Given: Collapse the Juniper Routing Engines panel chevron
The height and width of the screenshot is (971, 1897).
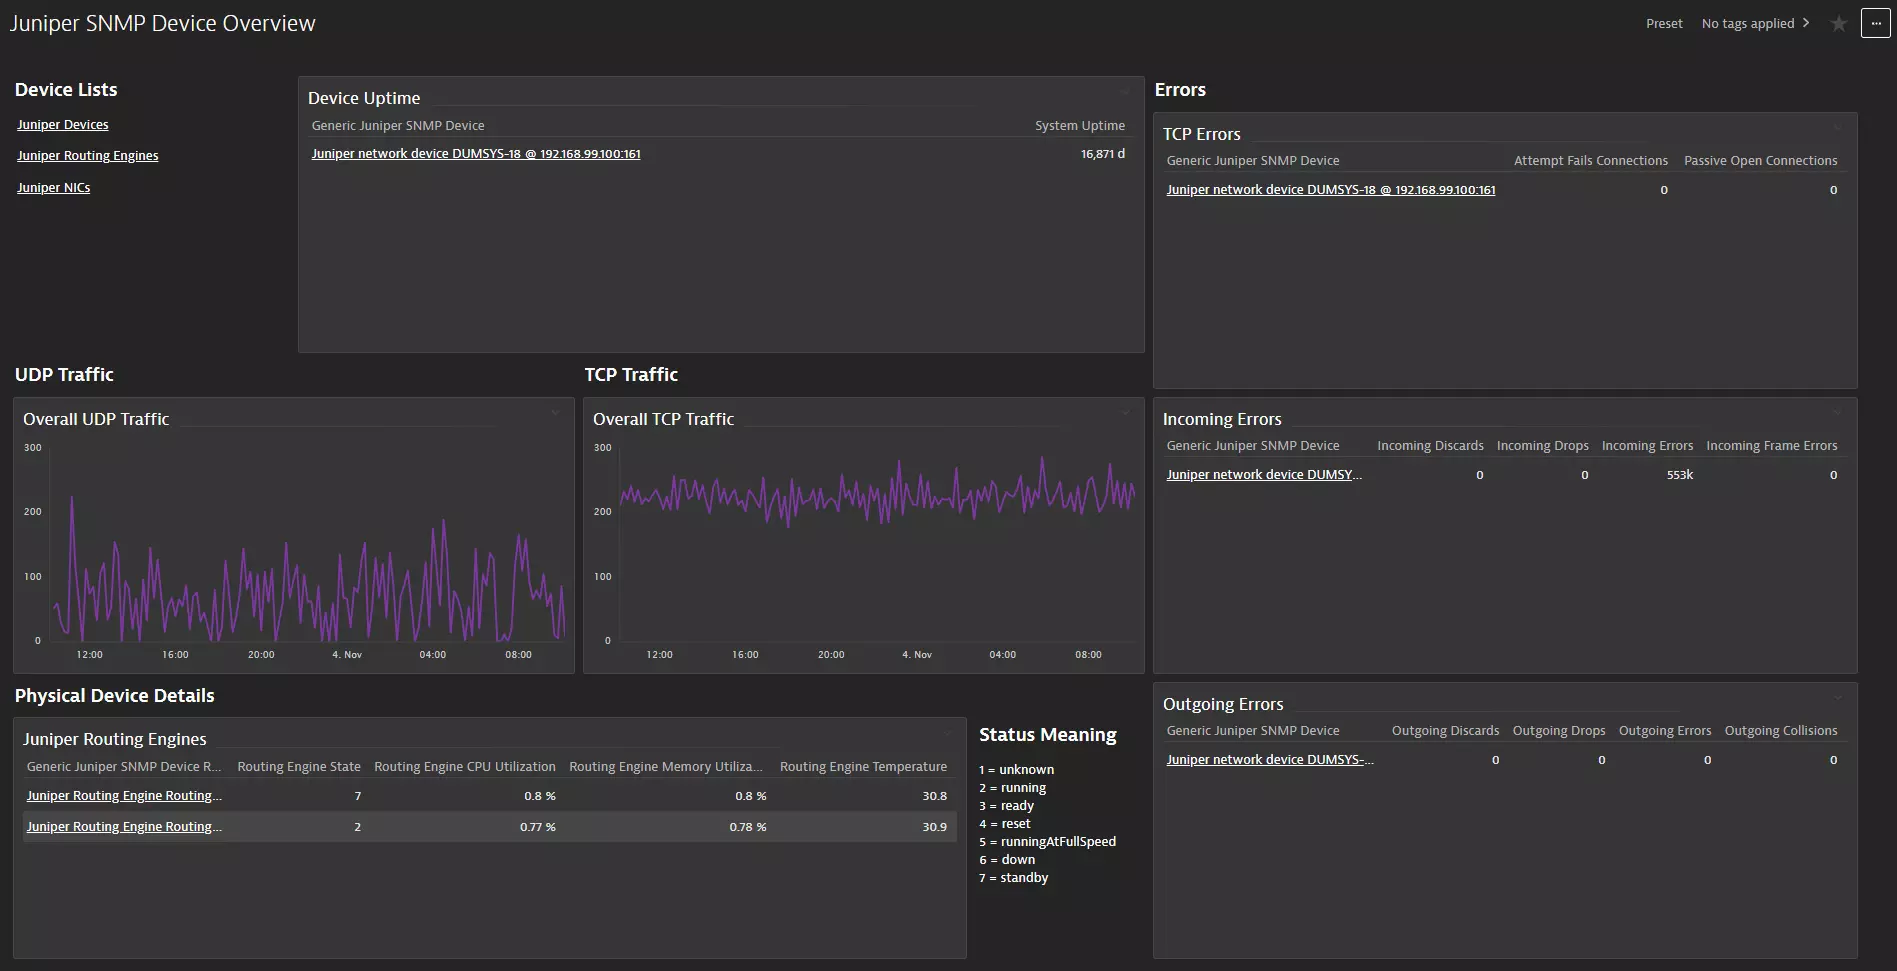Looking at the screenshot, I should coord(948,733).
